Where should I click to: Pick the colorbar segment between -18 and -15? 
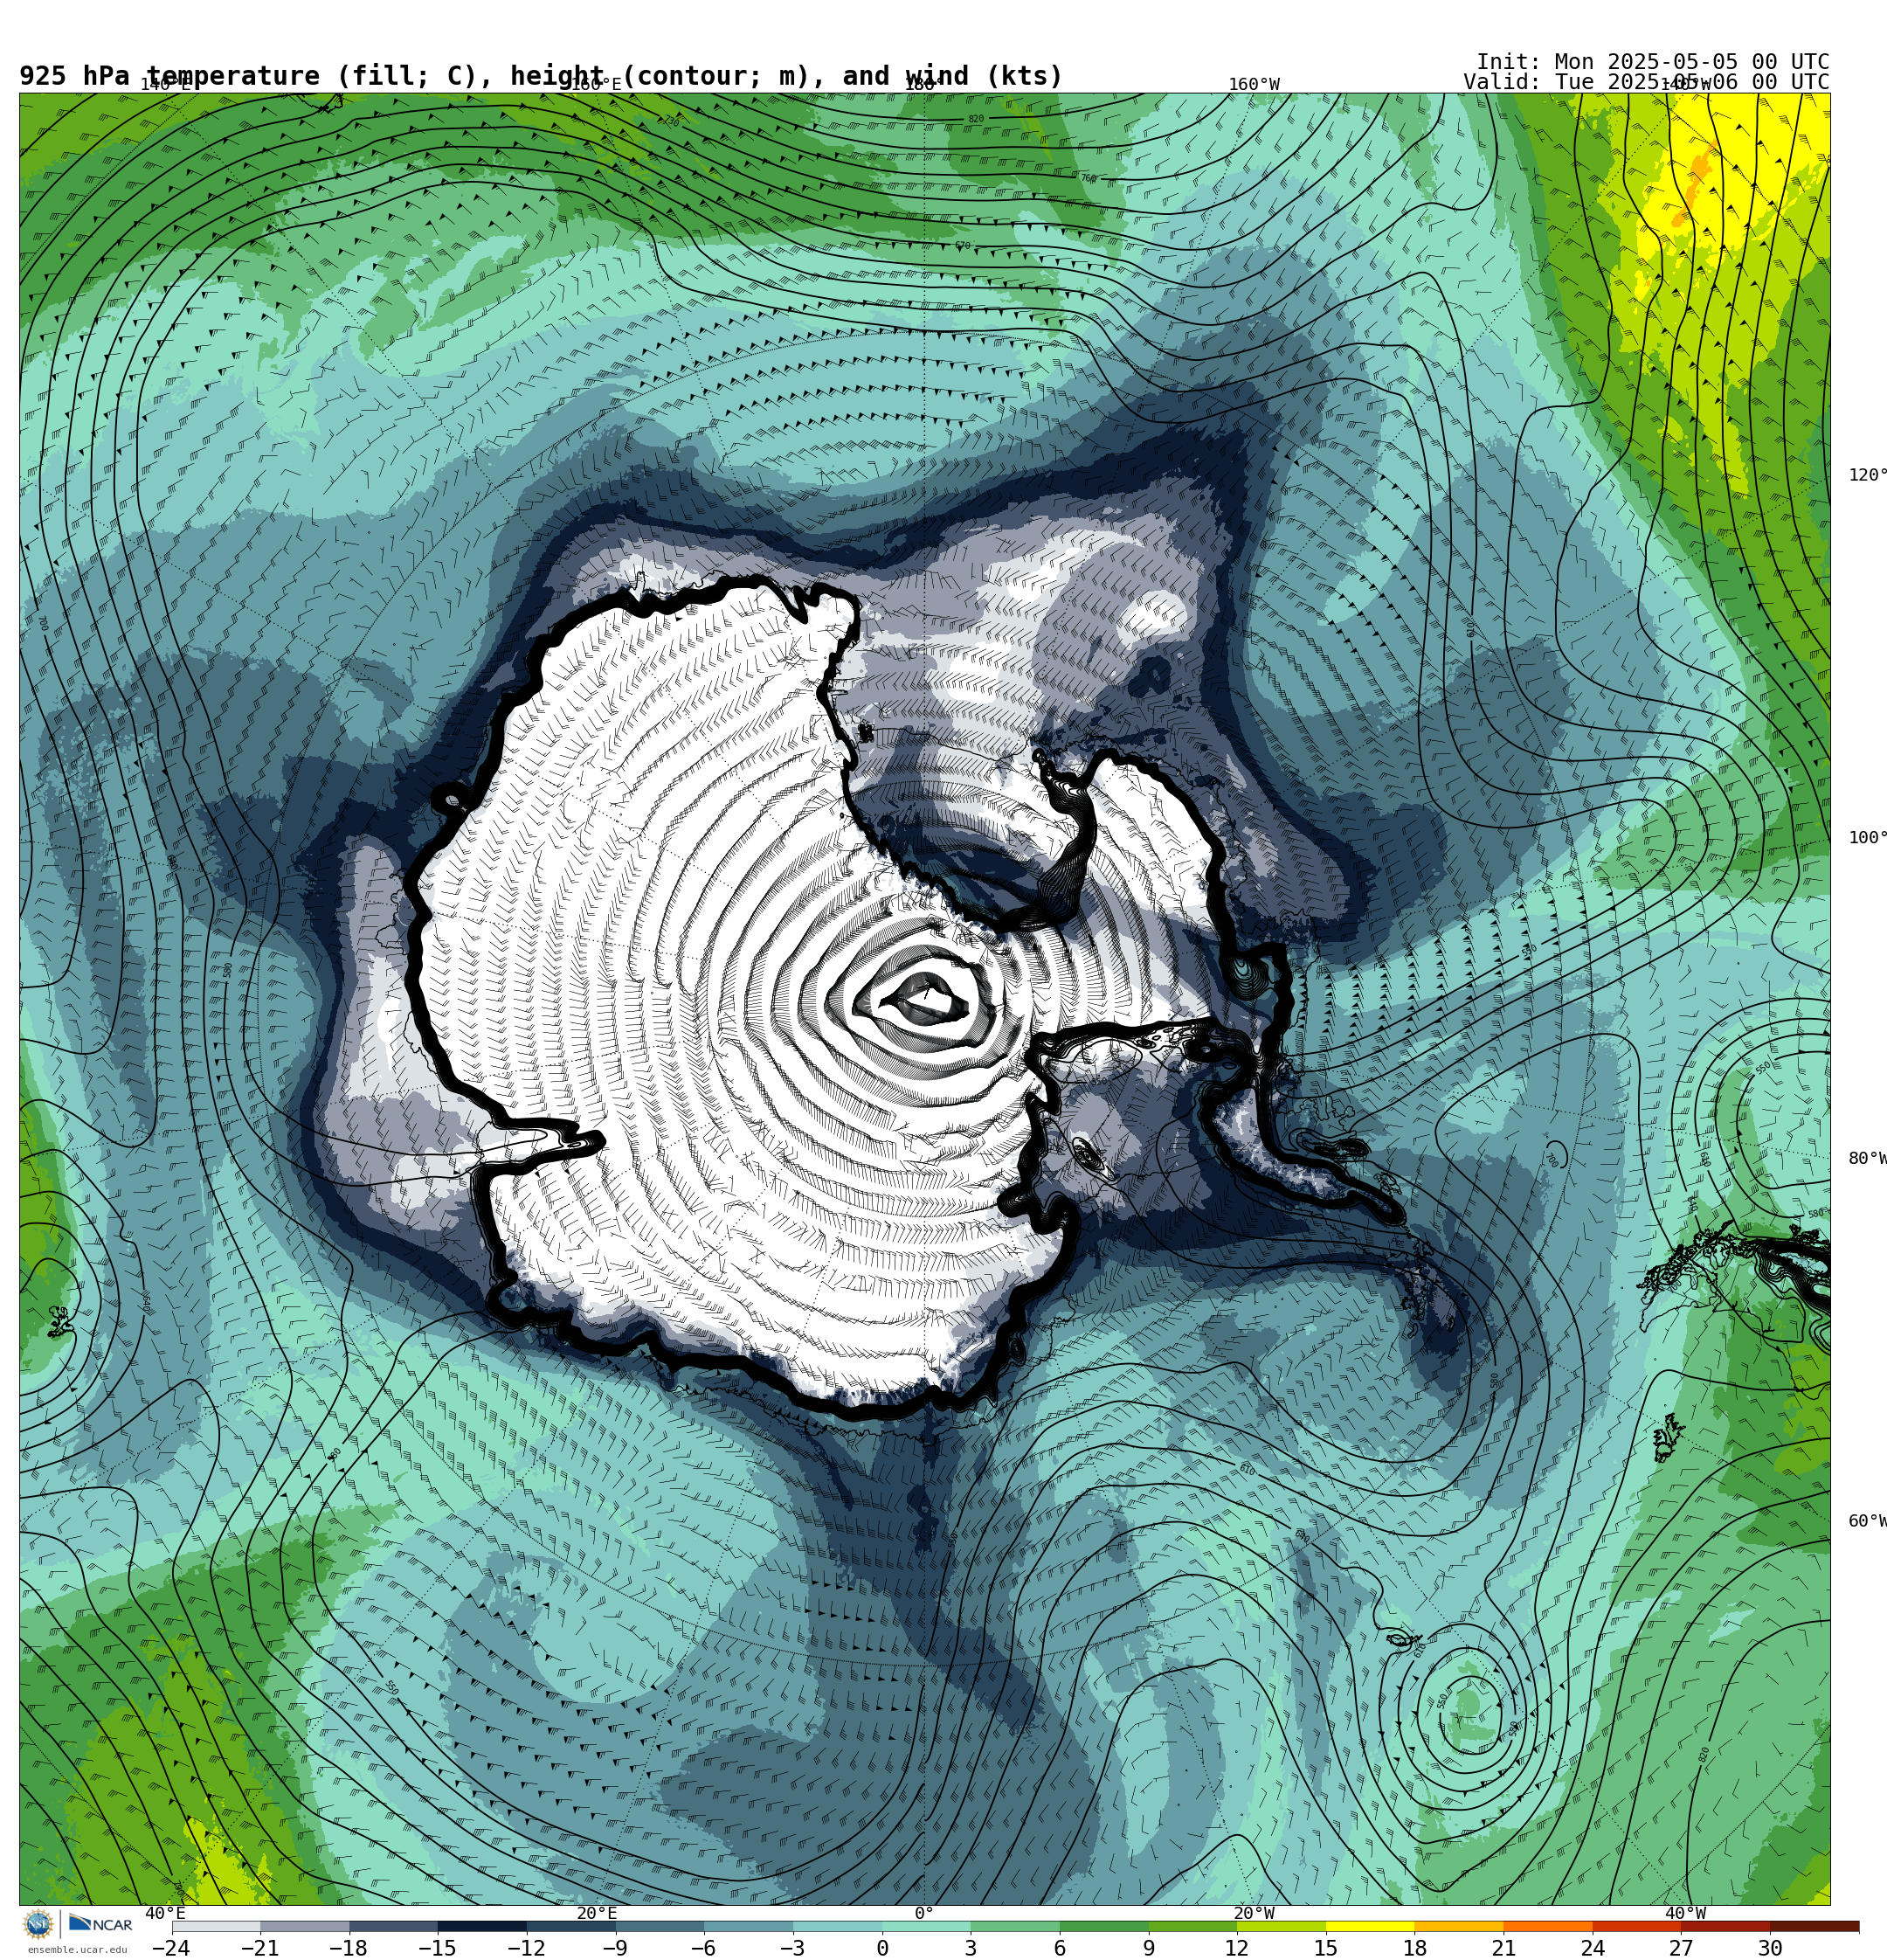393,1926
